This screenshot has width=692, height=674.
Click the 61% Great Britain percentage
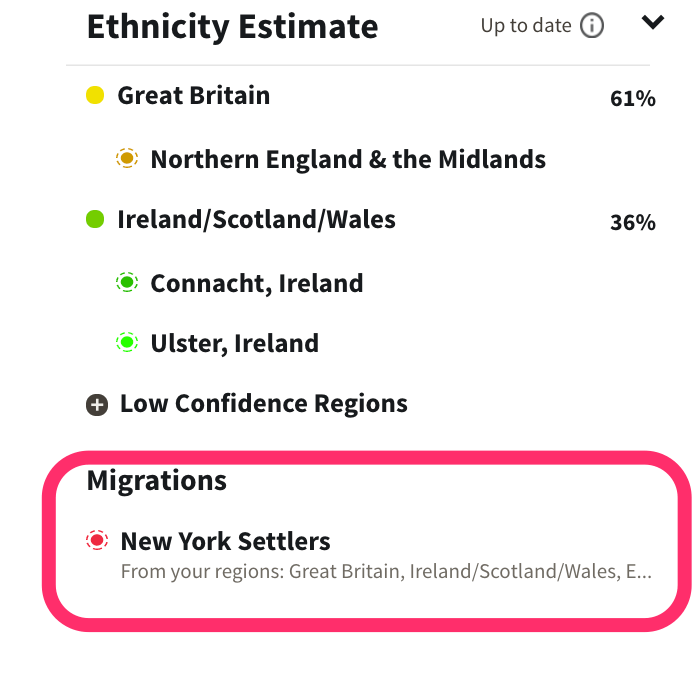click(632, 98)
